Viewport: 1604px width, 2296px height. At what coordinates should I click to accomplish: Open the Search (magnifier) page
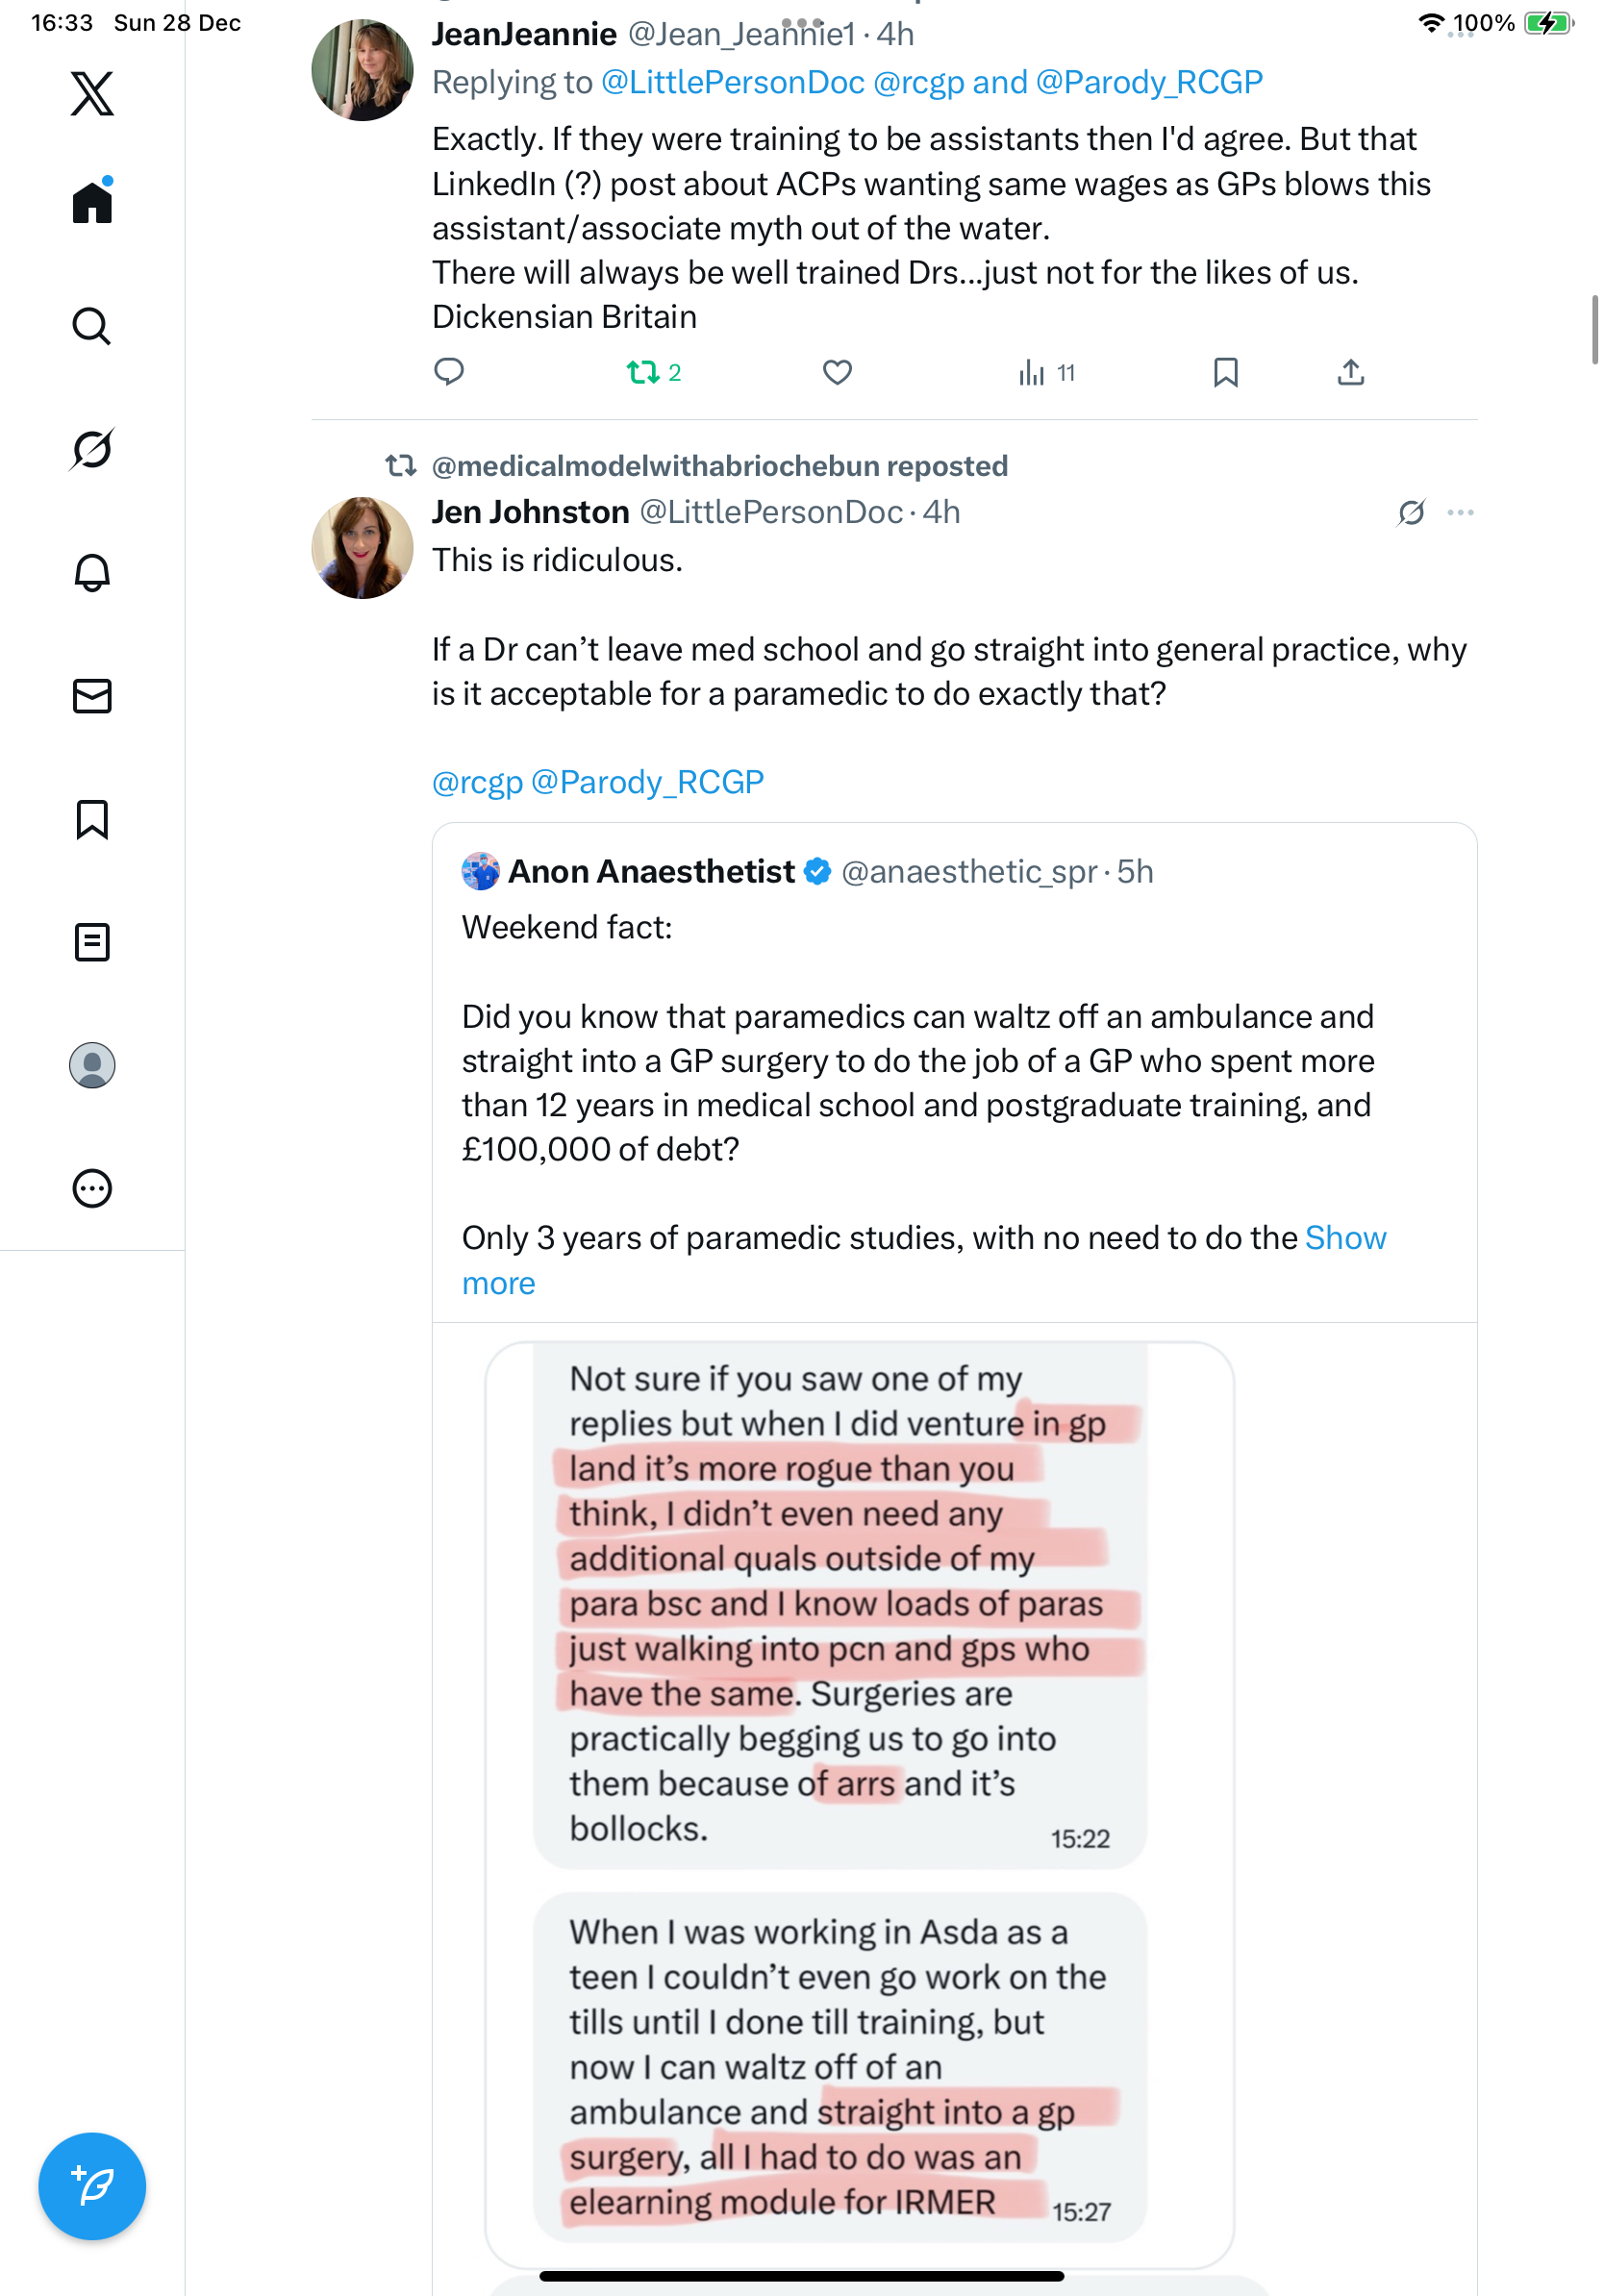pos(92,326)
